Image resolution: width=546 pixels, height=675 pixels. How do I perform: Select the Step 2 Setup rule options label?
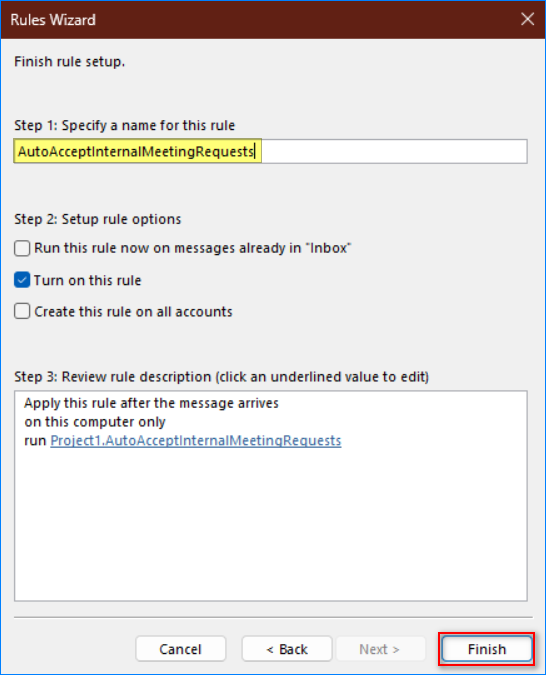coord(98,219)
